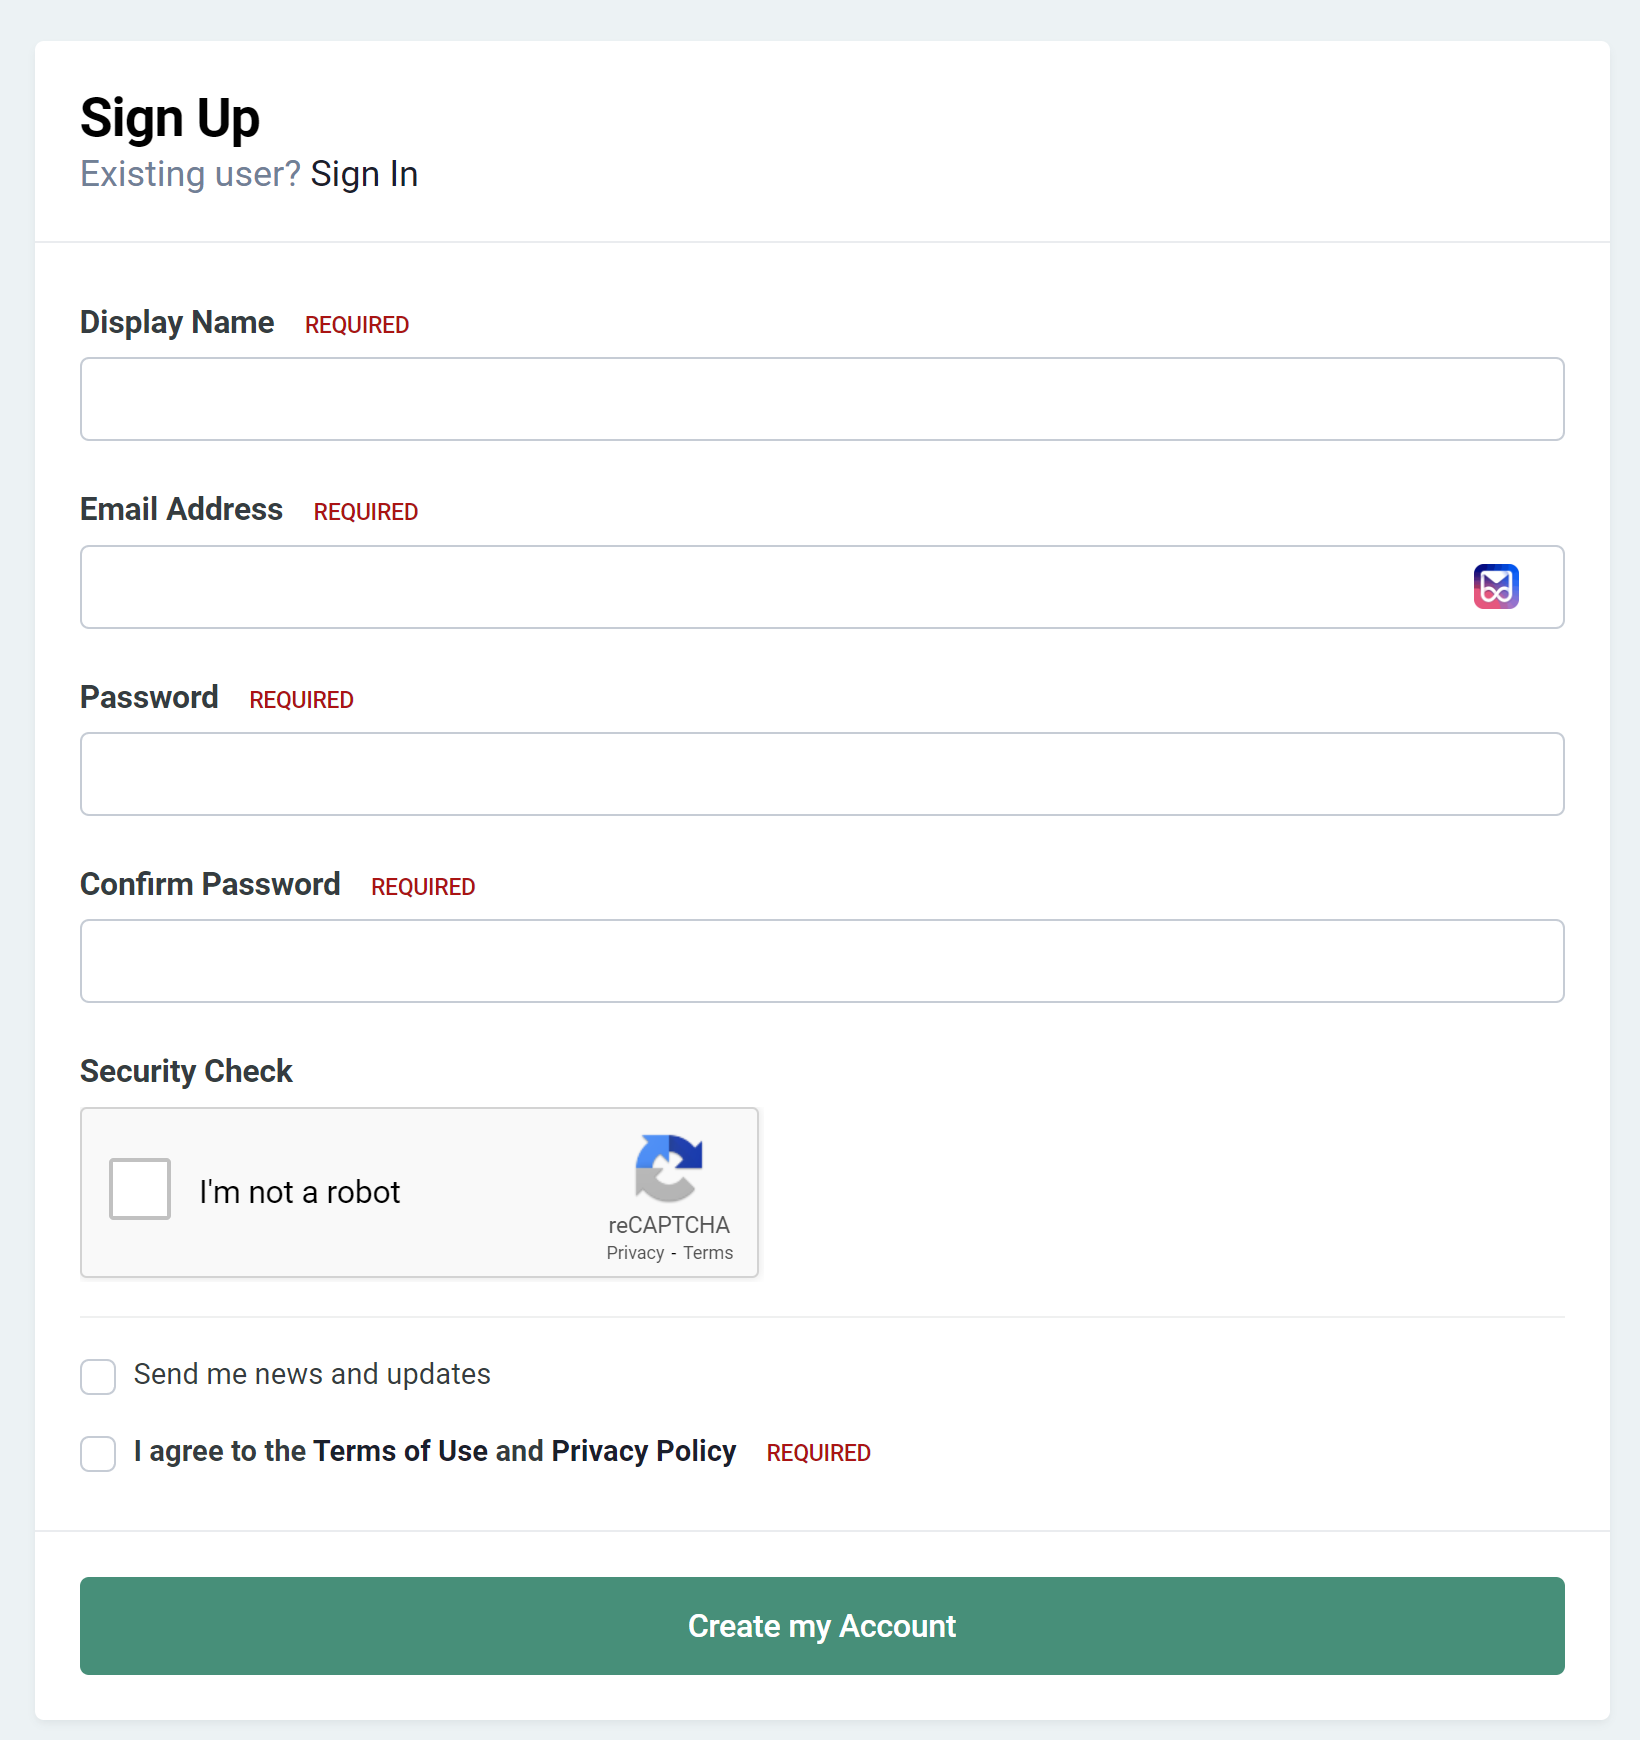
Task: Open reCAPTCHA's Privacy link
Action: [634, 1252]
